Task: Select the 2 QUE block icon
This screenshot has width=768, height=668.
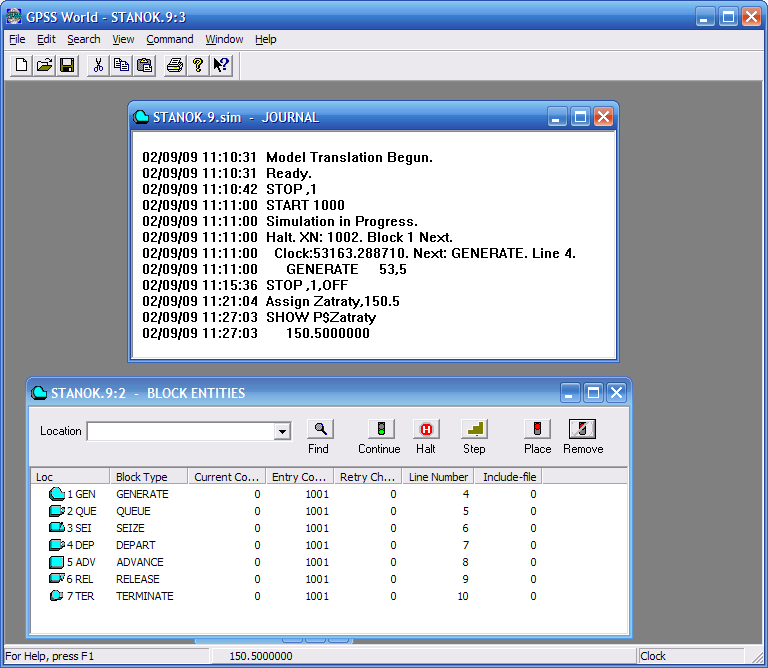Action: 57,511
